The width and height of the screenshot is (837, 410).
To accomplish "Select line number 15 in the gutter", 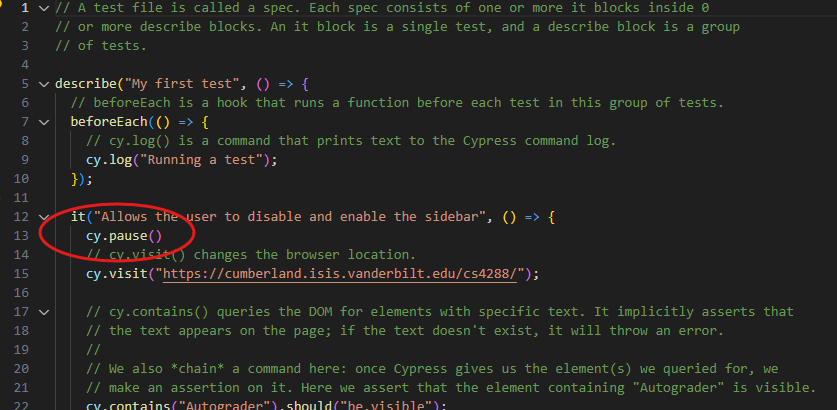I will (x=18, y=274).
